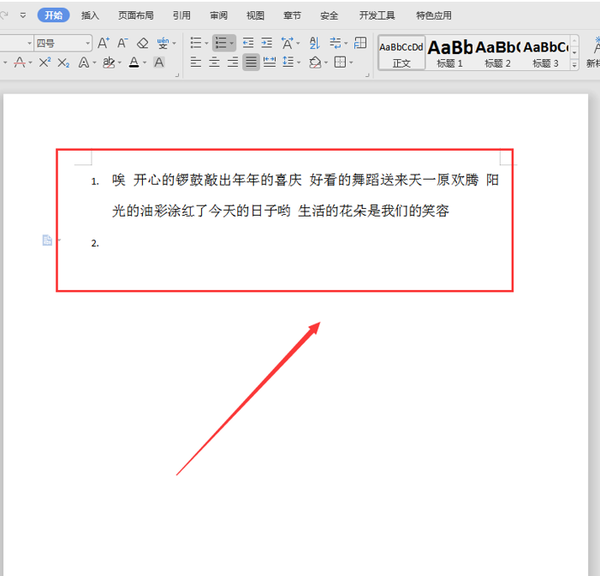Apply the 正文 style
This screenshot has width=600, height=576.
401,52
